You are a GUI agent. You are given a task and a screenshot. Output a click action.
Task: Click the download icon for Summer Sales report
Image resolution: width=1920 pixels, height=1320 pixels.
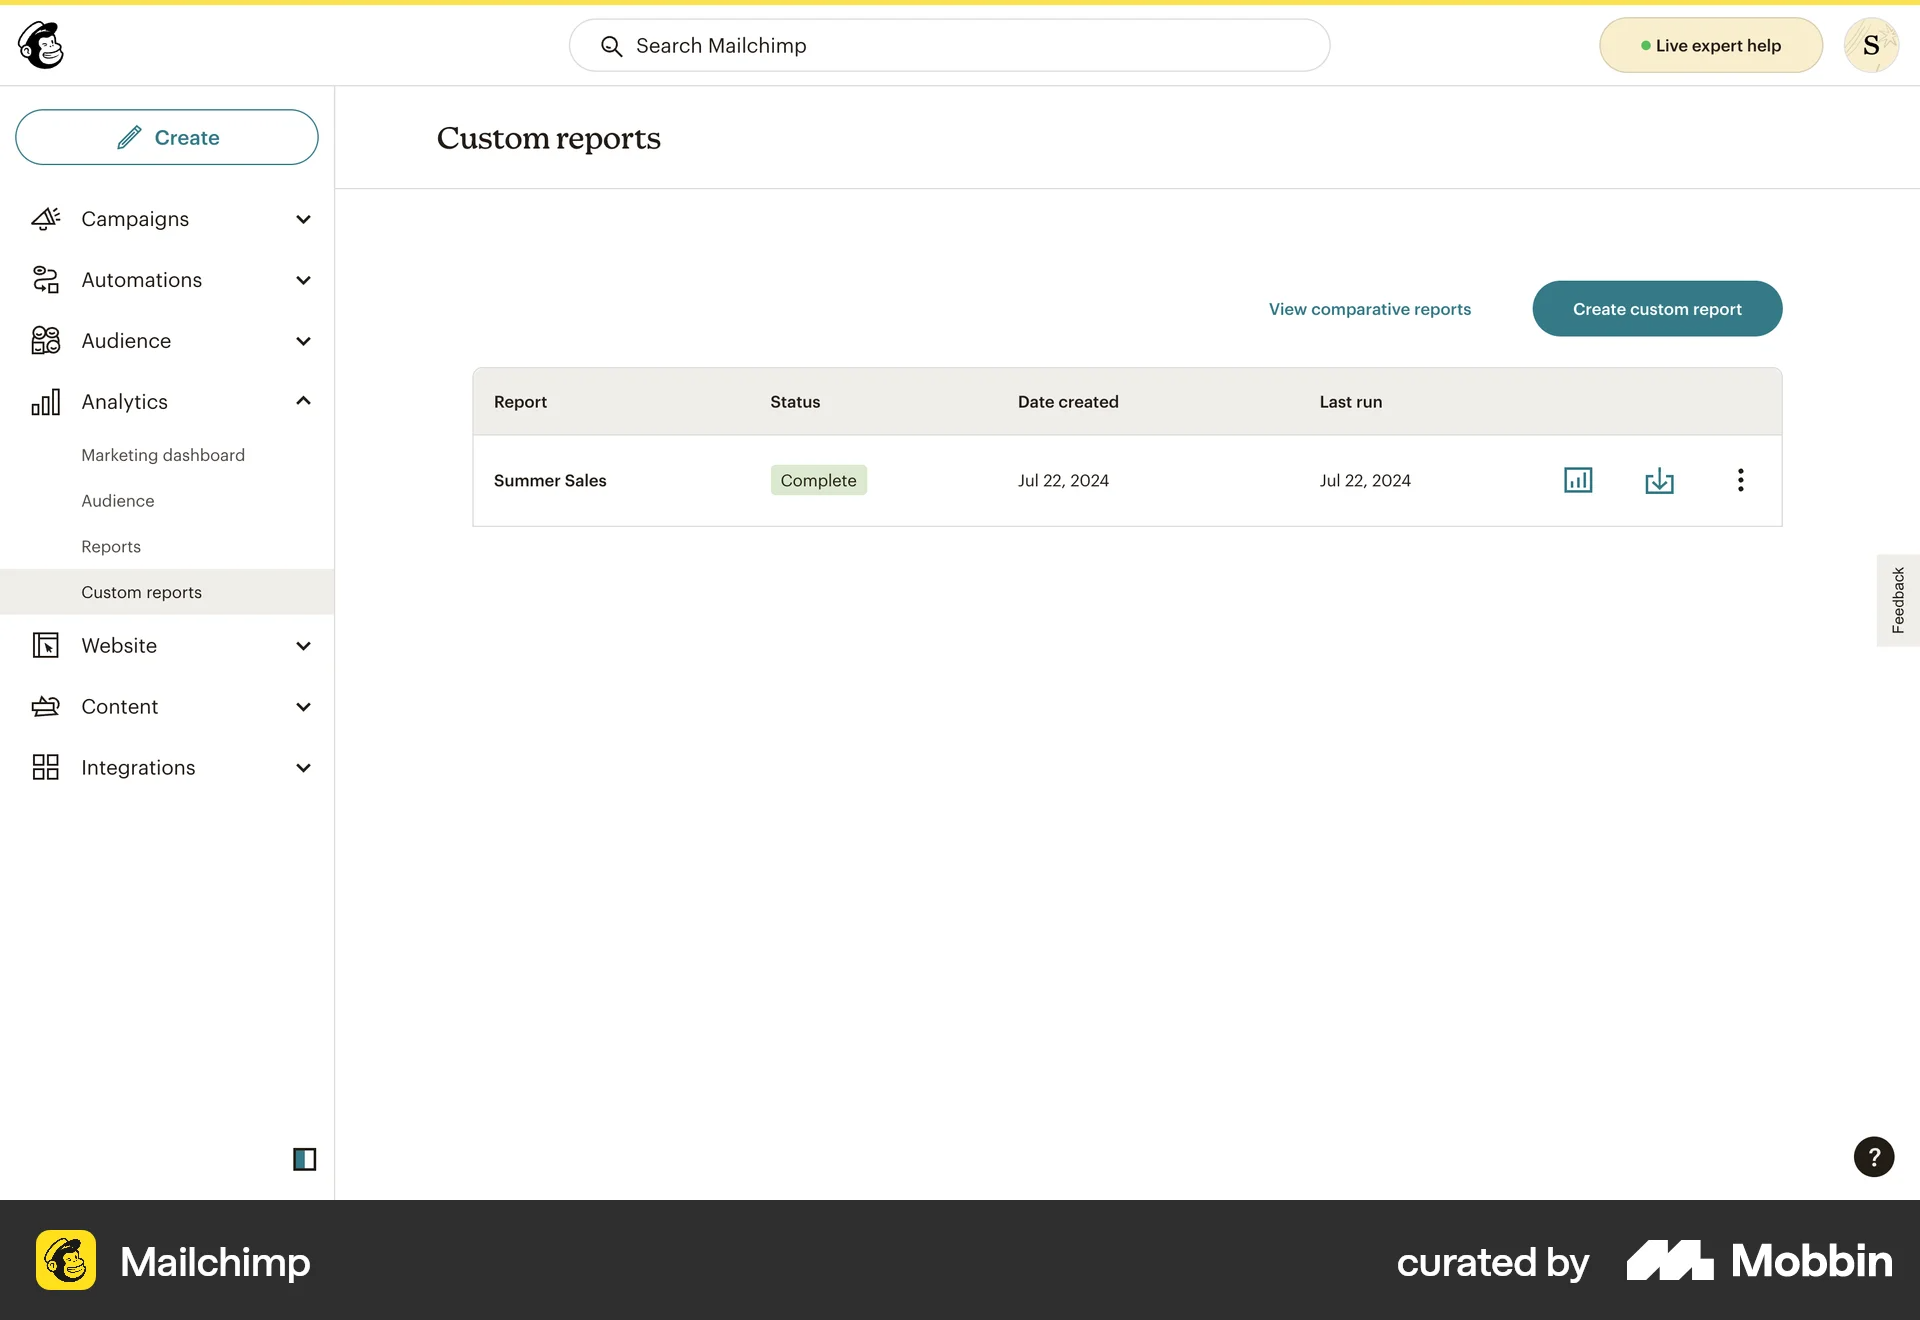(1659, 480)
